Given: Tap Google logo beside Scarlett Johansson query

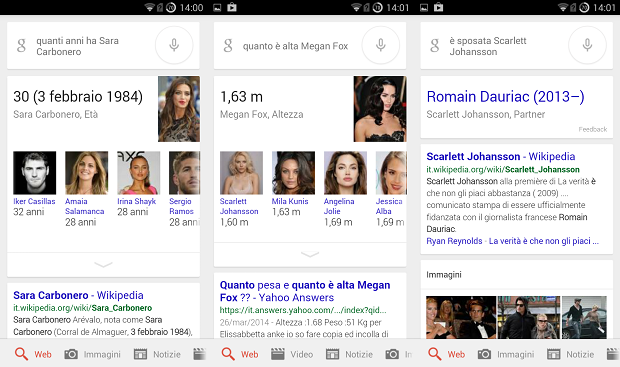Looking at the screenshot, I should click(x=435, y=45).
